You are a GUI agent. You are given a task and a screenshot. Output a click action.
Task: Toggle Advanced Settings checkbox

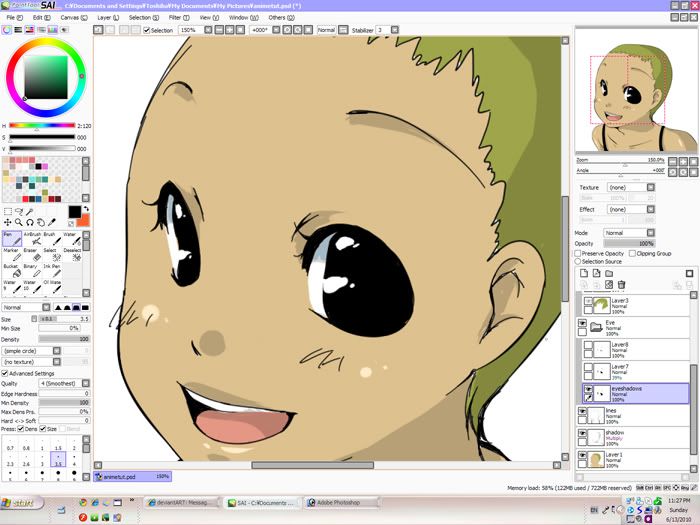[x=5, y=373]
